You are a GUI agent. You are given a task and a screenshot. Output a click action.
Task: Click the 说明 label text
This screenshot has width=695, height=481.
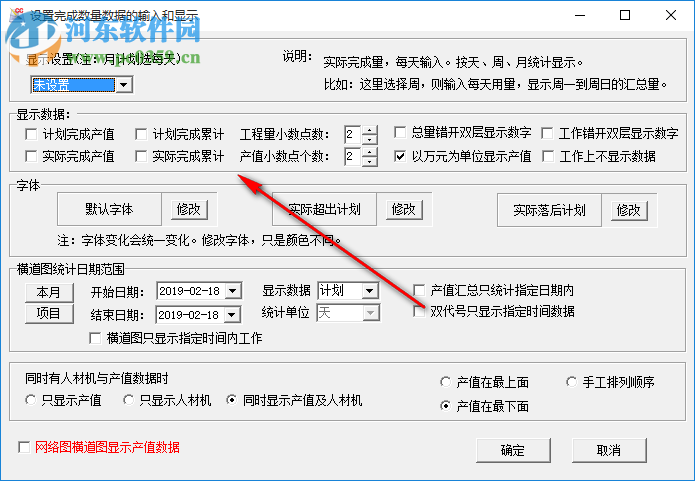297,57
